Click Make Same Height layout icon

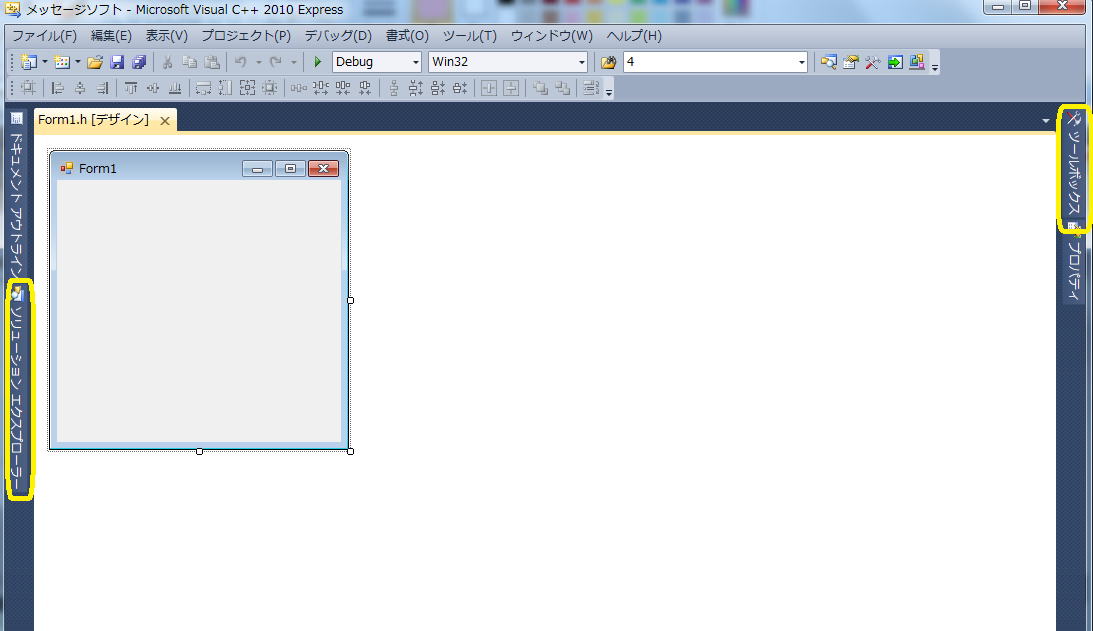(x=225, y=88)
